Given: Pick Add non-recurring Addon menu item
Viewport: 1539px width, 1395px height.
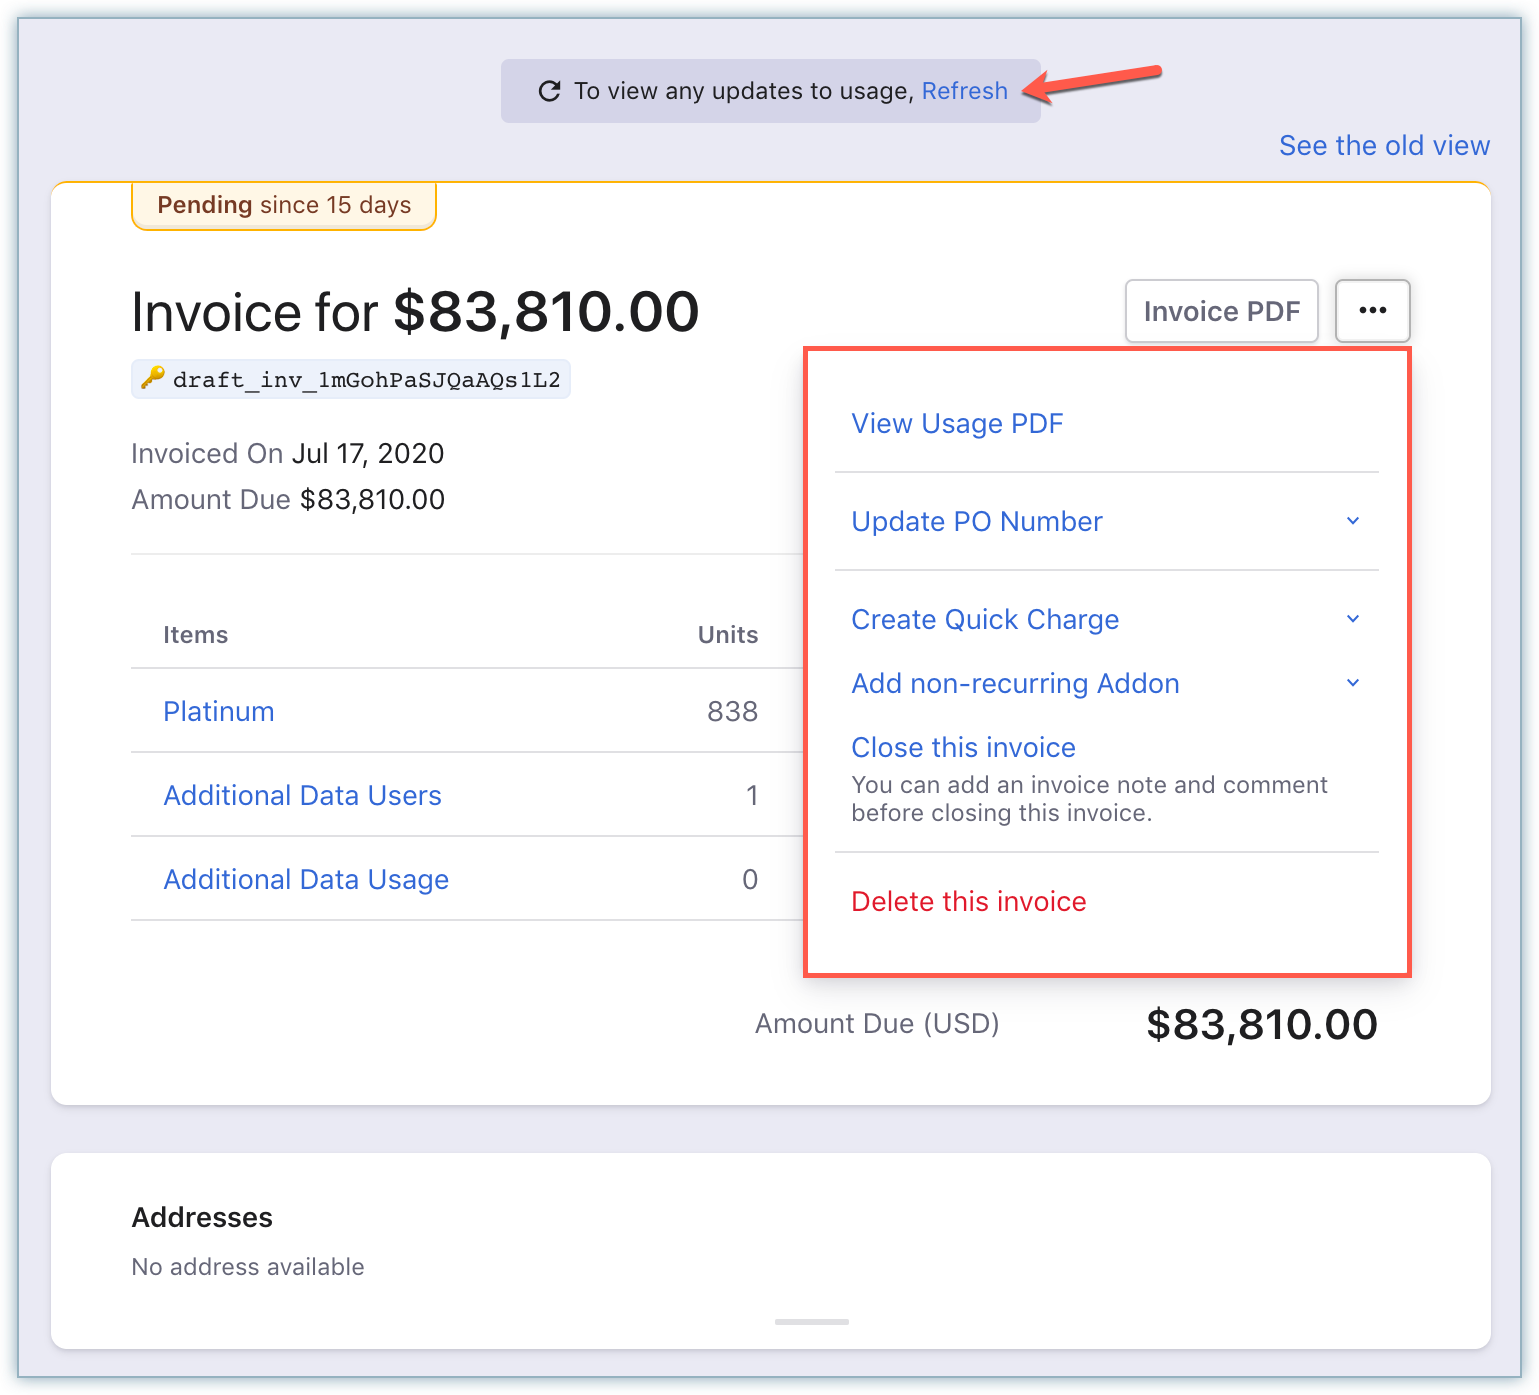Looking at the screenshot, I should point(1014,684).
